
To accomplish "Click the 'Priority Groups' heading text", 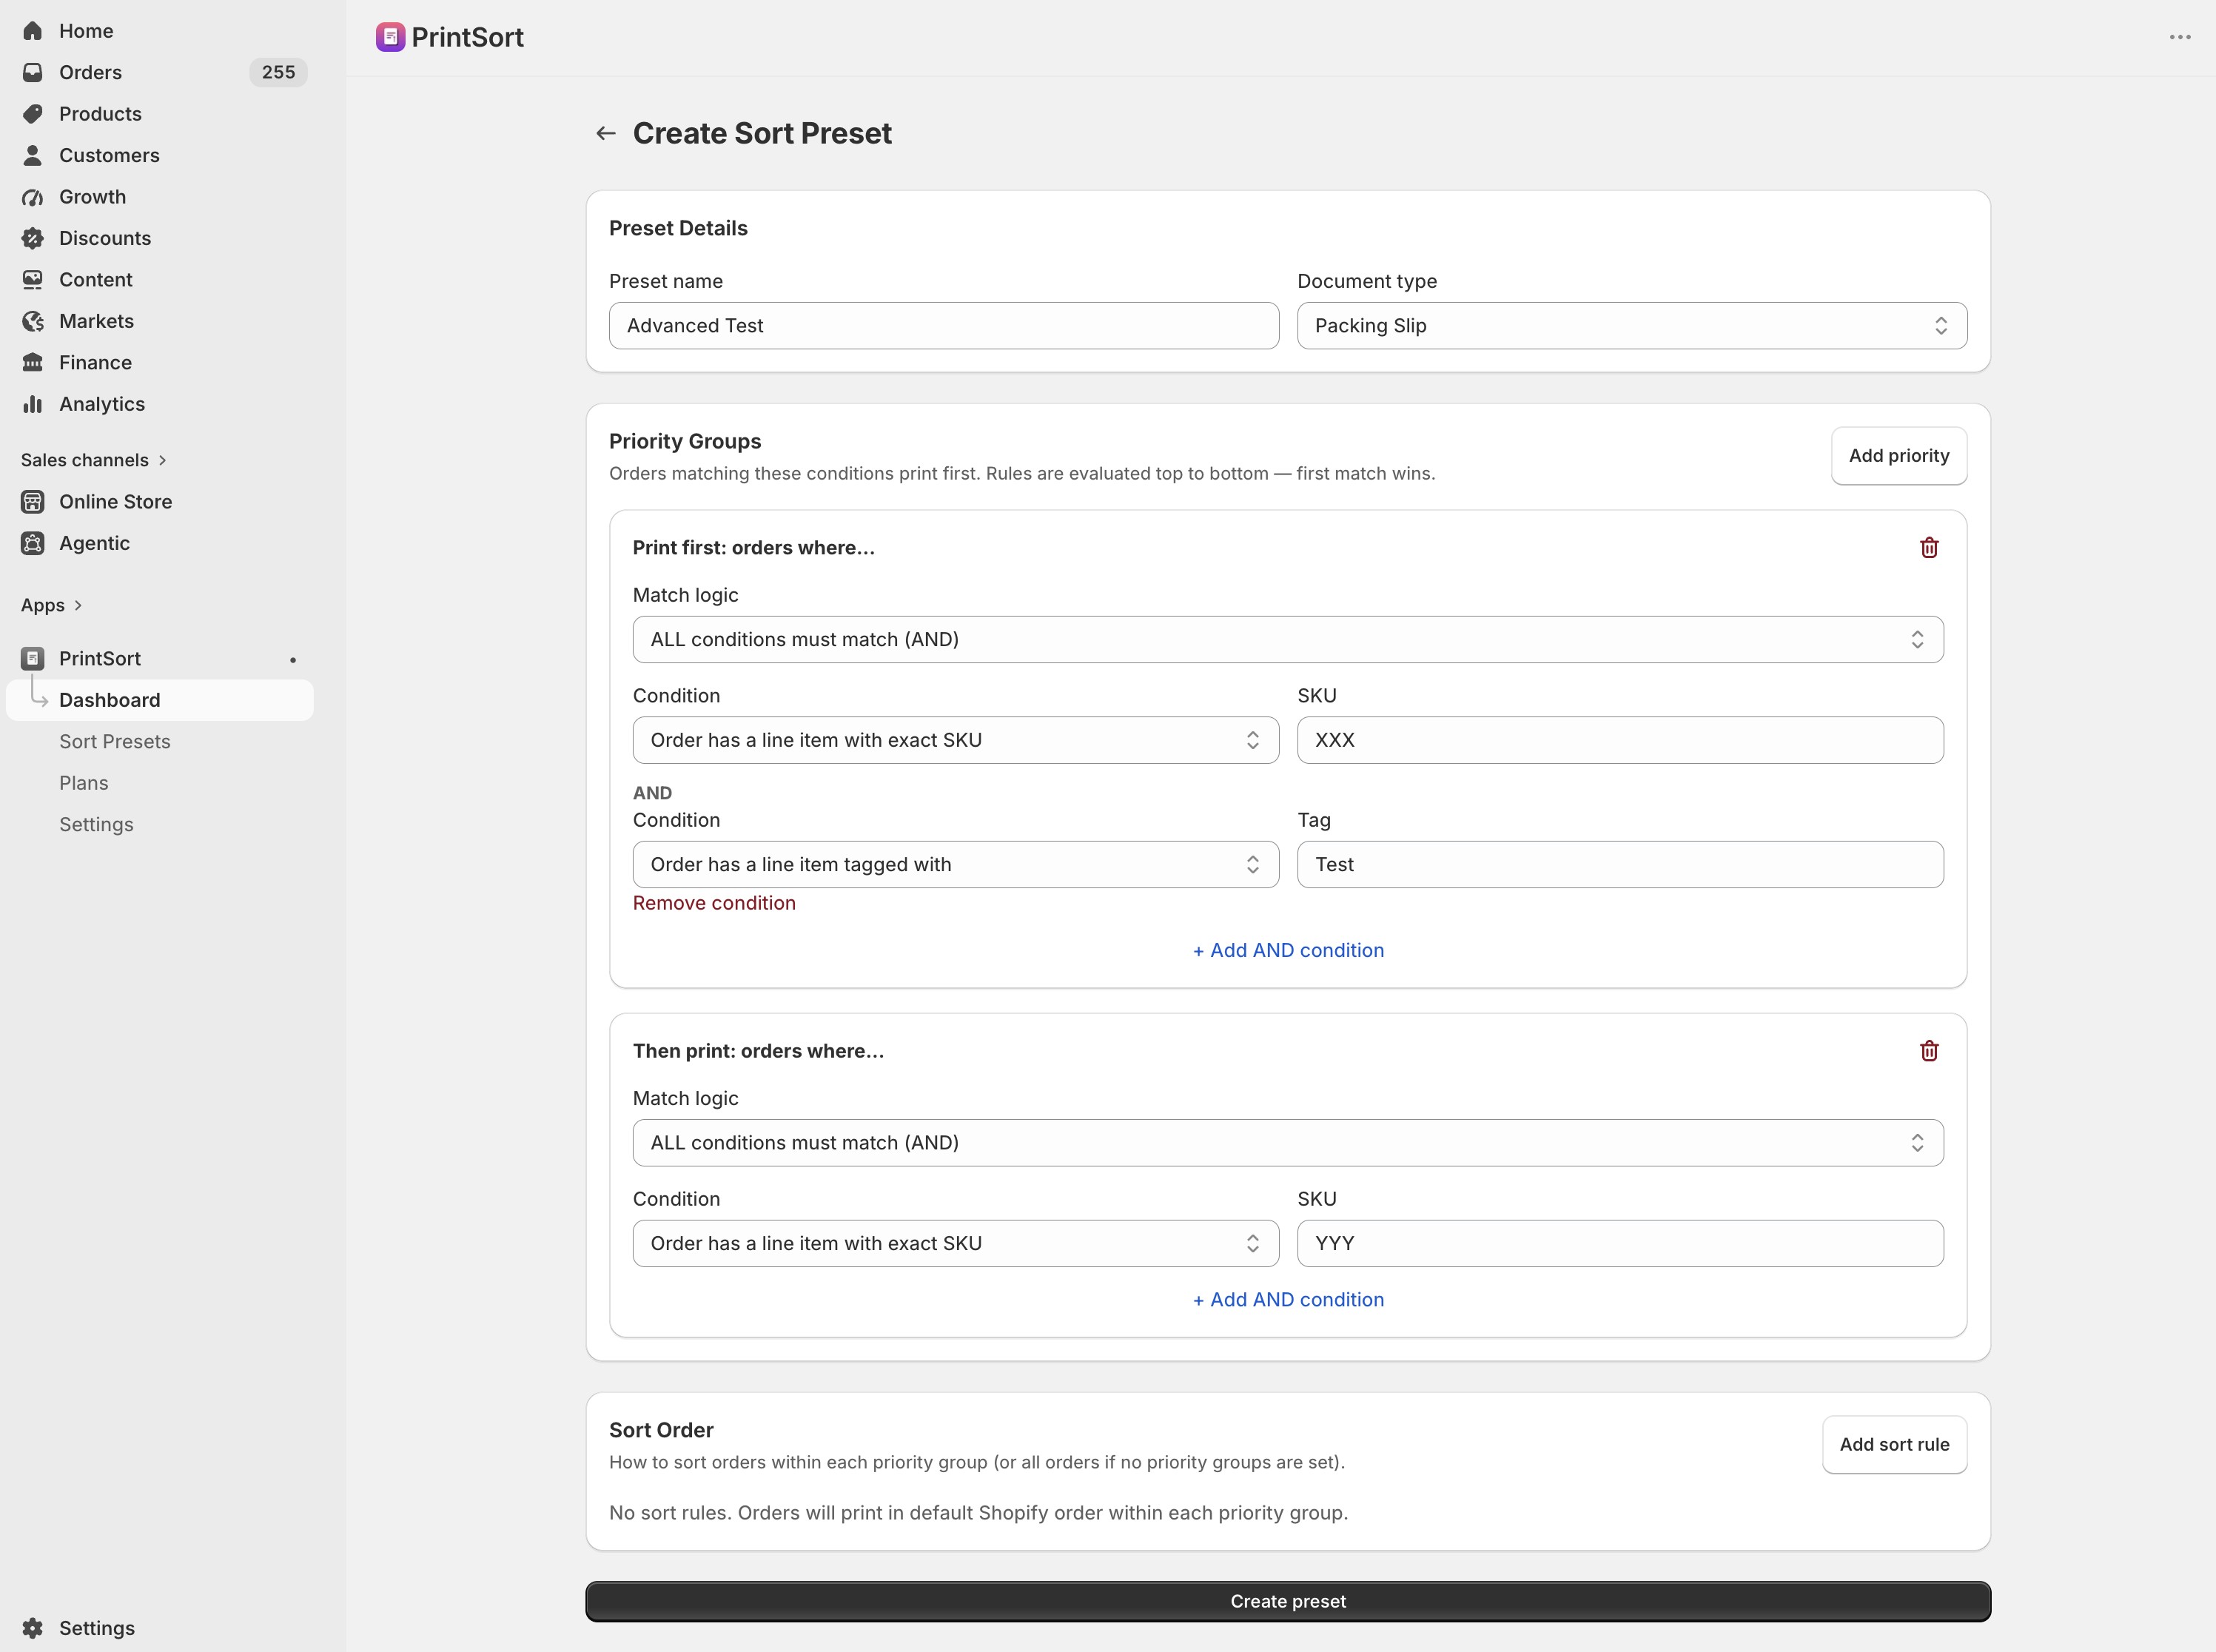I will (685, 441).
